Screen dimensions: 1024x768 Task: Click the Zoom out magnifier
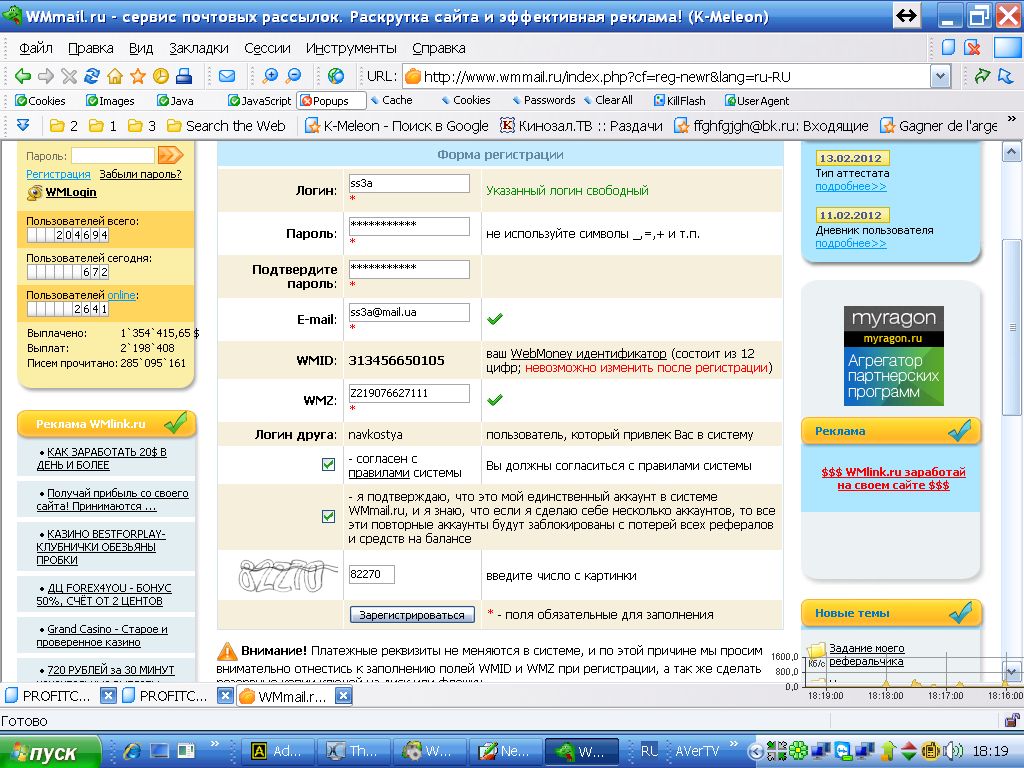294,76
